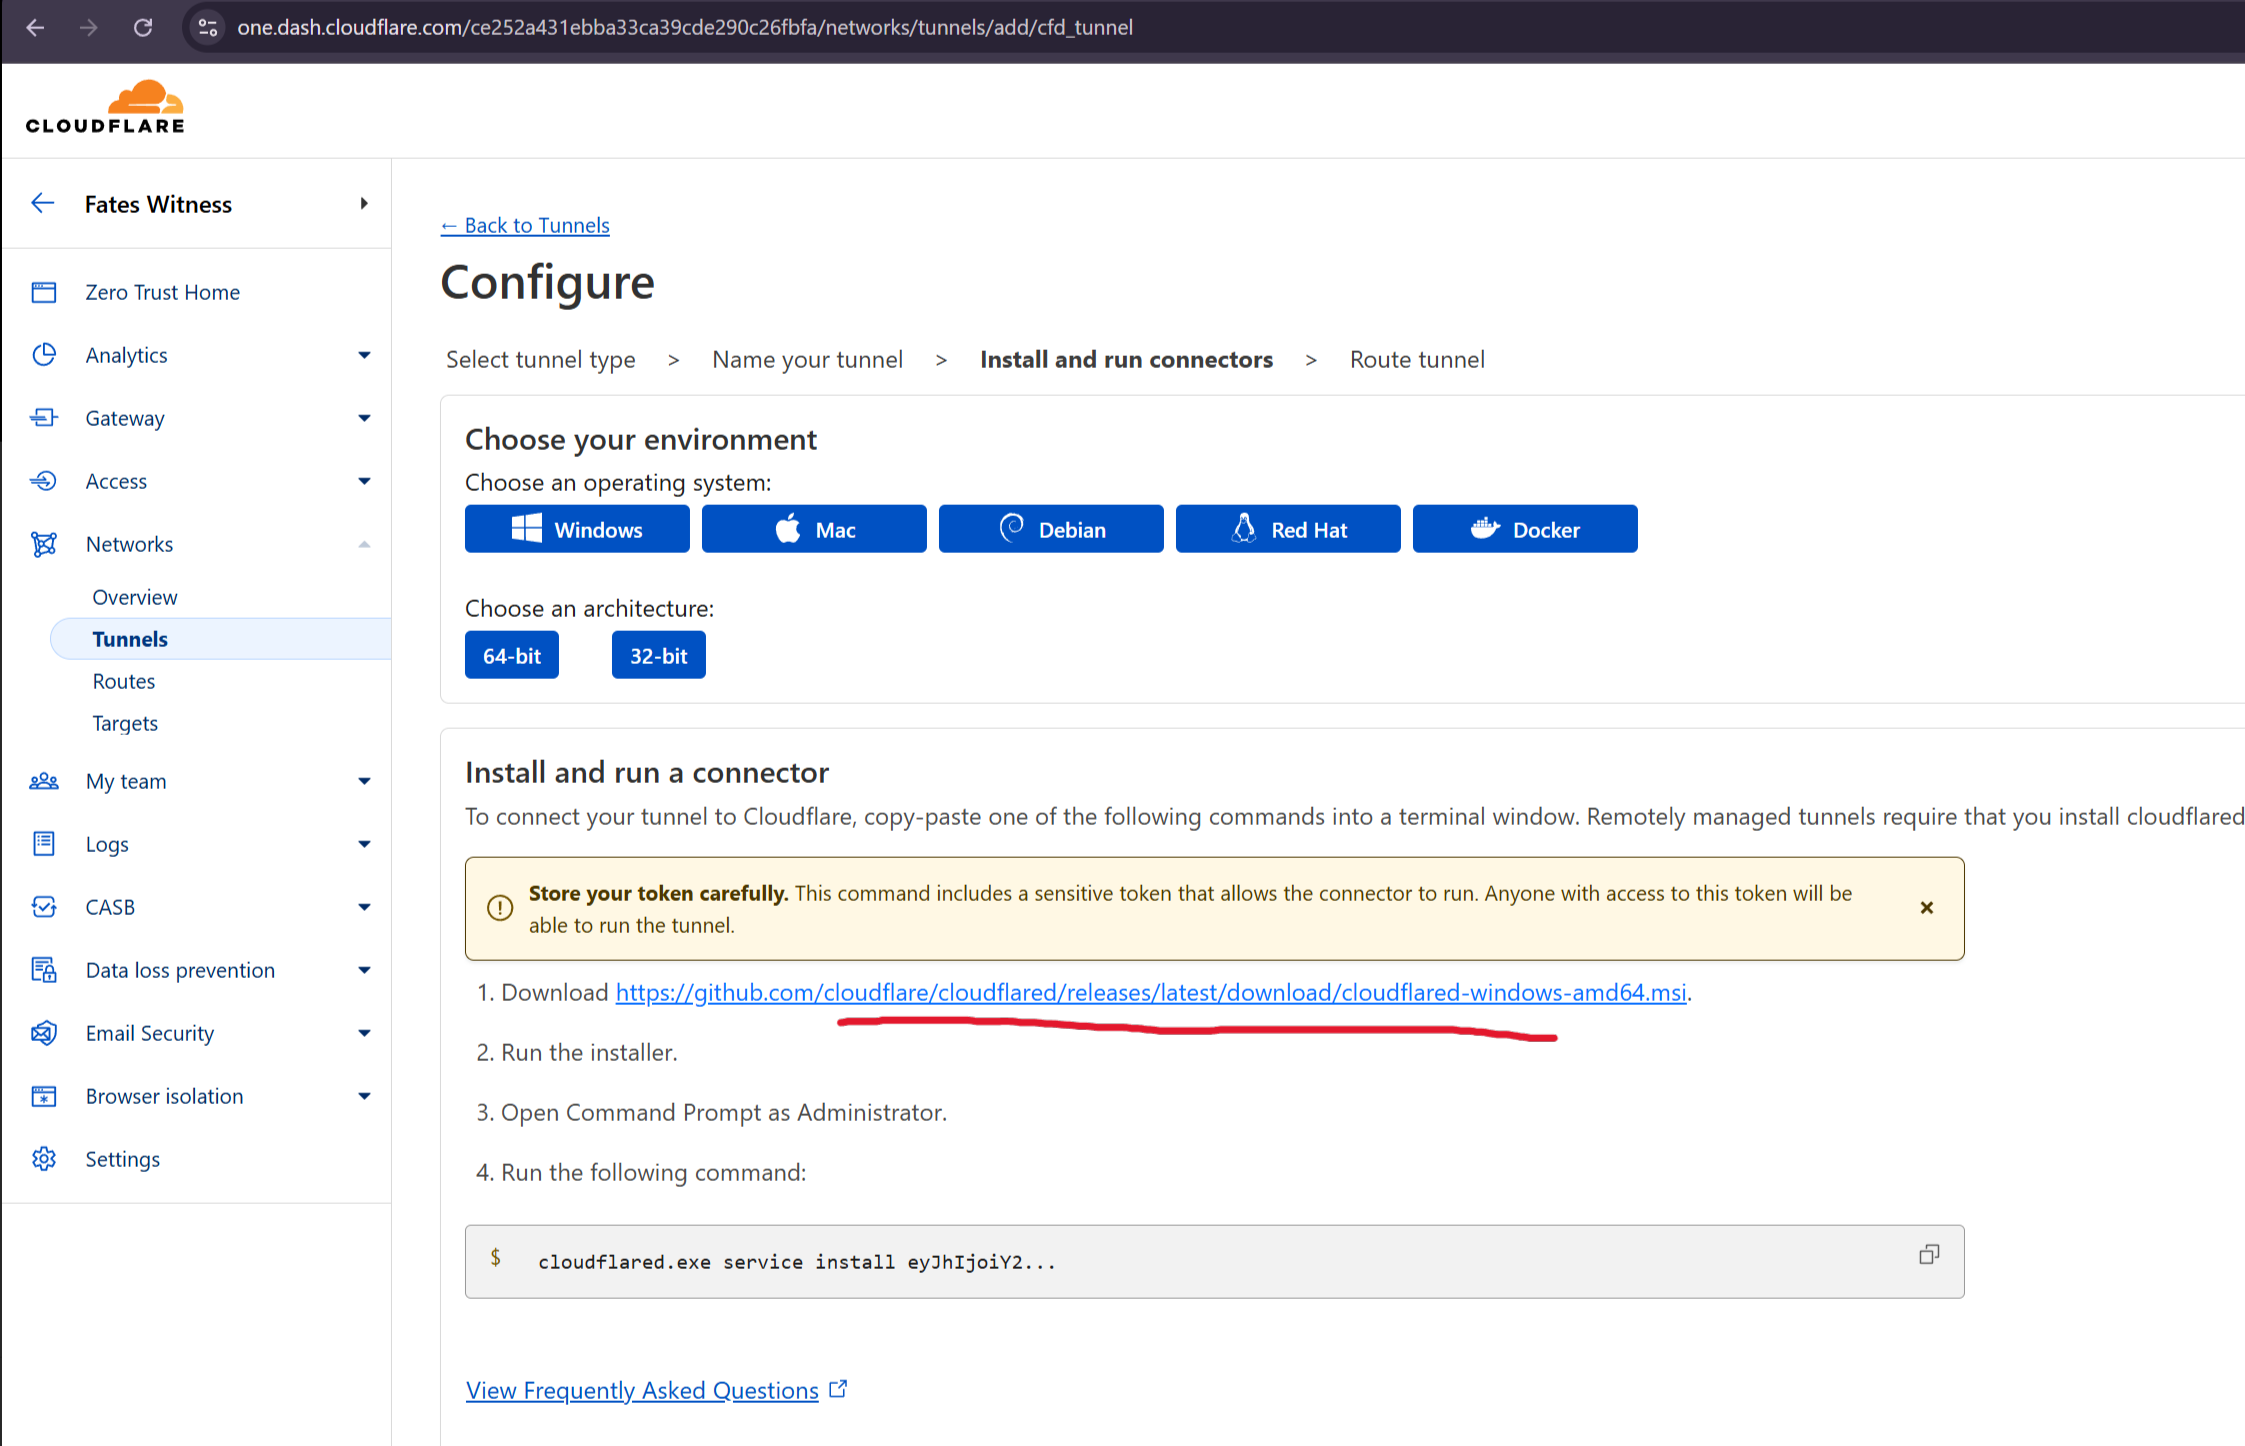
Task: Open the Routes page in sidebar
Action: coord(123,680)
